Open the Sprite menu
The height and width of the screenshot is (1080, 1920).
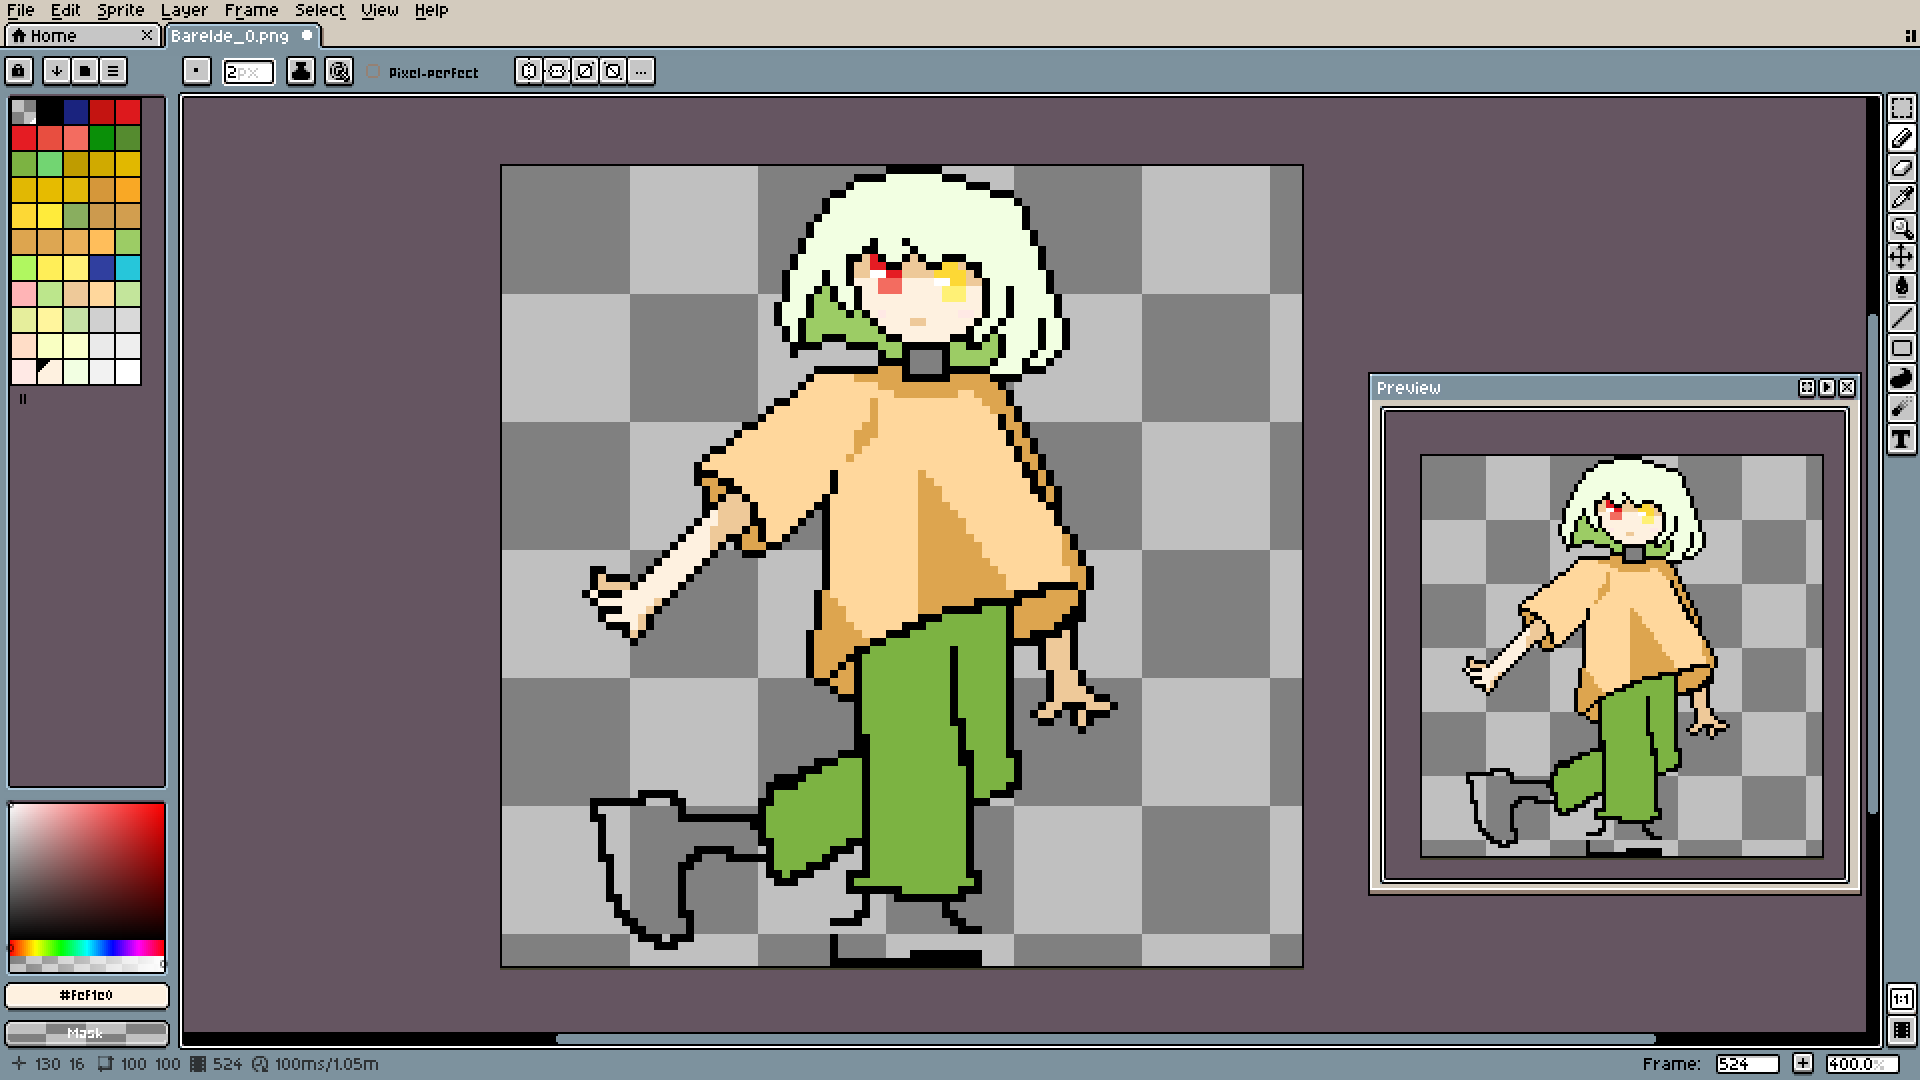(120, 10)
